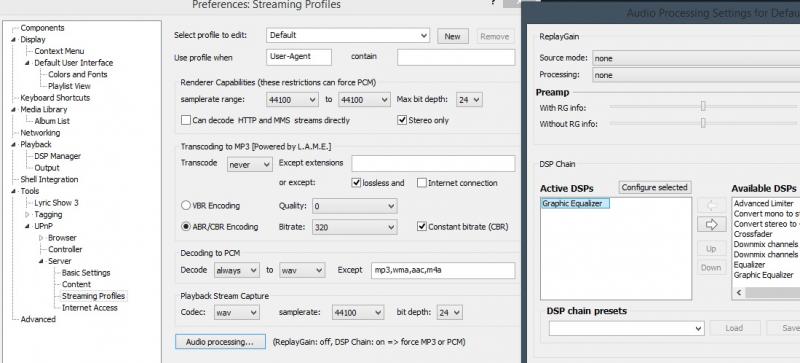Screen dimensions: 800x363
Task: Open the maximum samplerate range dropdown
Action: [365, 100]
